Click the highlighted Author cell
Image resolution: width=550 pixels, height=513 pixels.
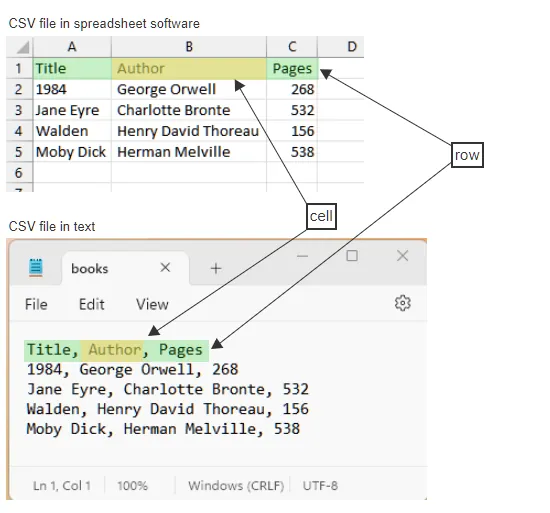(x=189, y=69)
